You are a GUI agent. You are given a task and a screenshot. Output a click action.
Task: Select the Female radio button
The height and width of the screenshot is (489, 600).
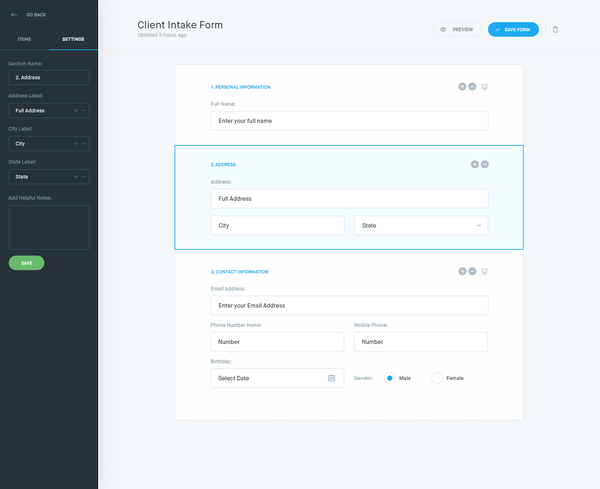437,378
